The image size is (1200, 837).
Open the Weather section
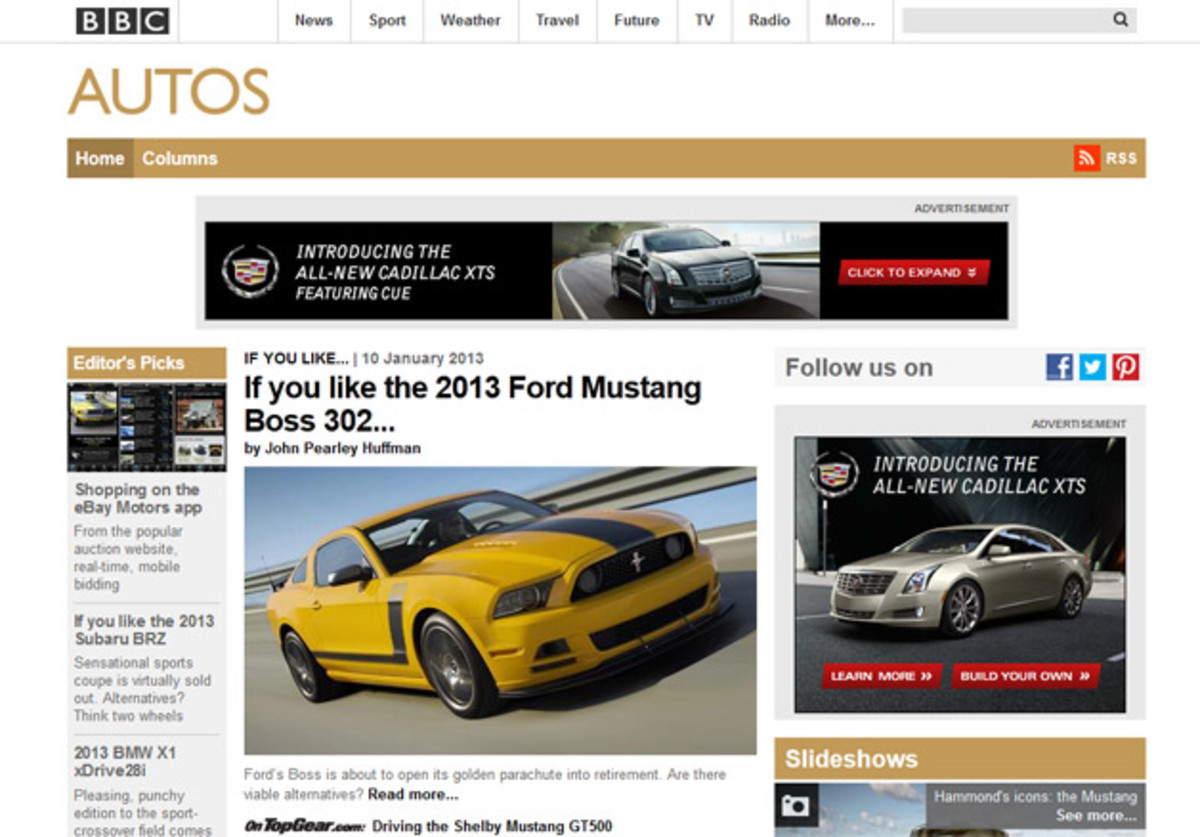[470, 19]
